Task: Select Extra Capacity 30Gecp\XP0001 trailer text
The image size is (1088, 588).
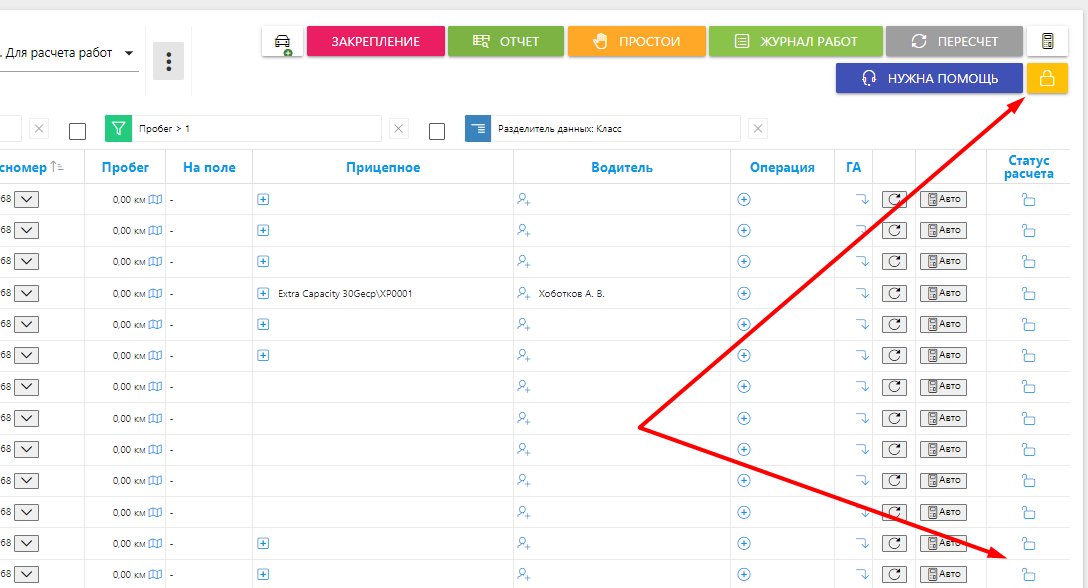Action: pos(345,294)
